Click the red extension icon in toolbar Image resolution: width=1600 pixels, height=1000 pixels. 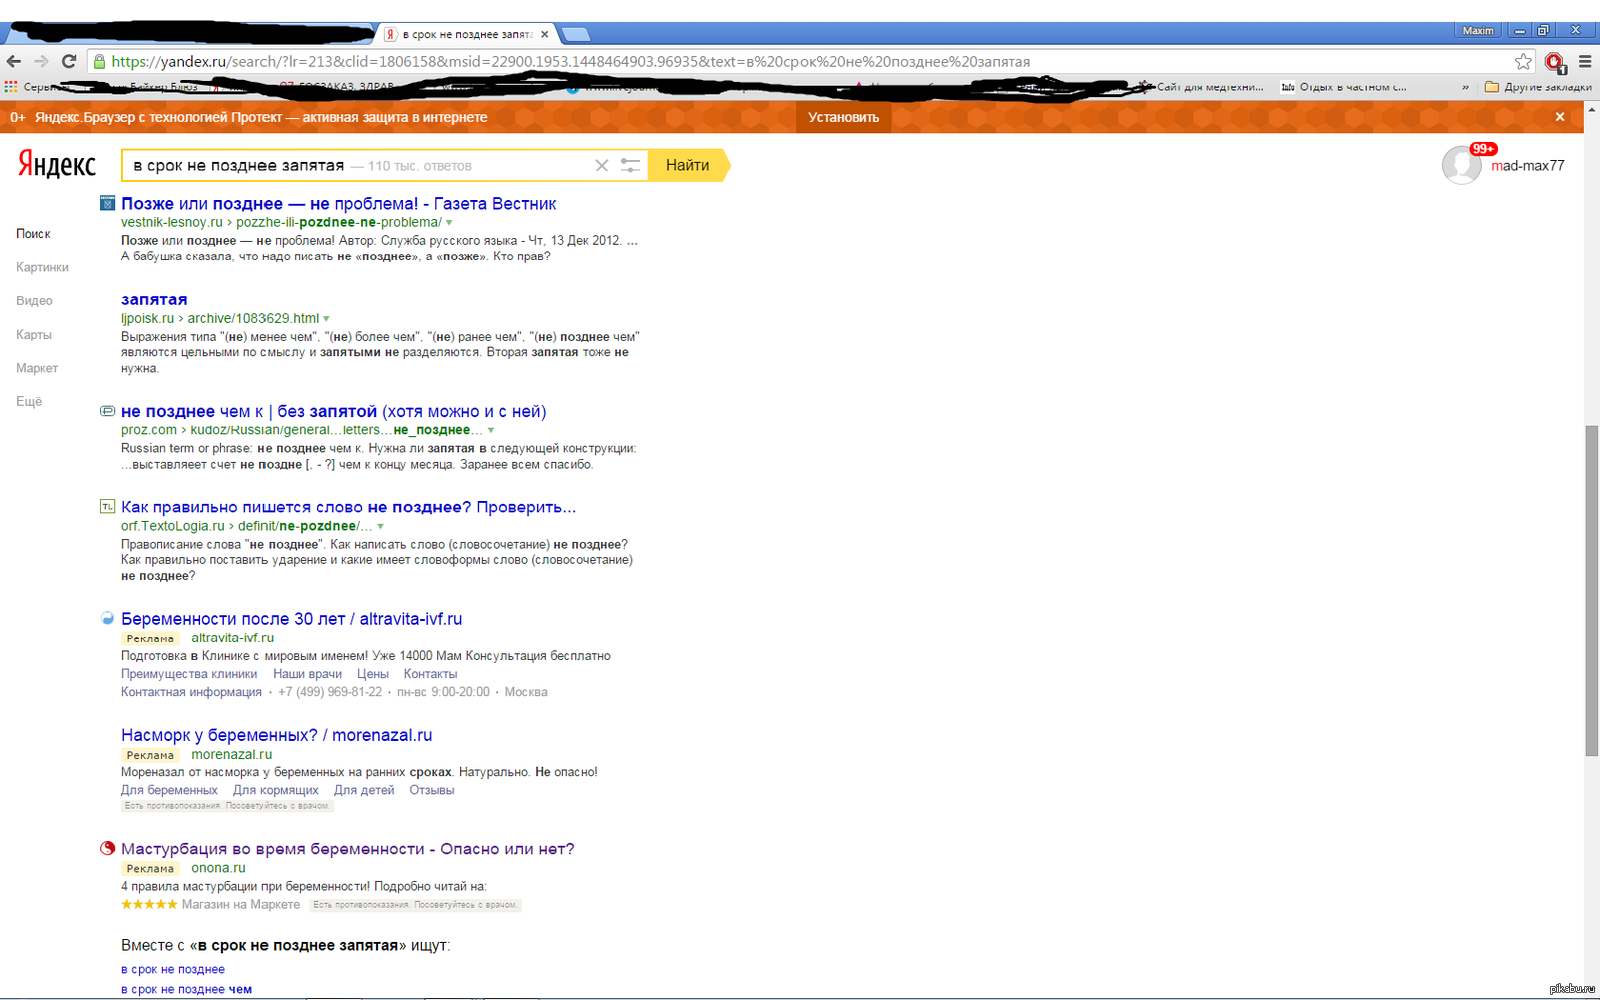pos(1554,62)
